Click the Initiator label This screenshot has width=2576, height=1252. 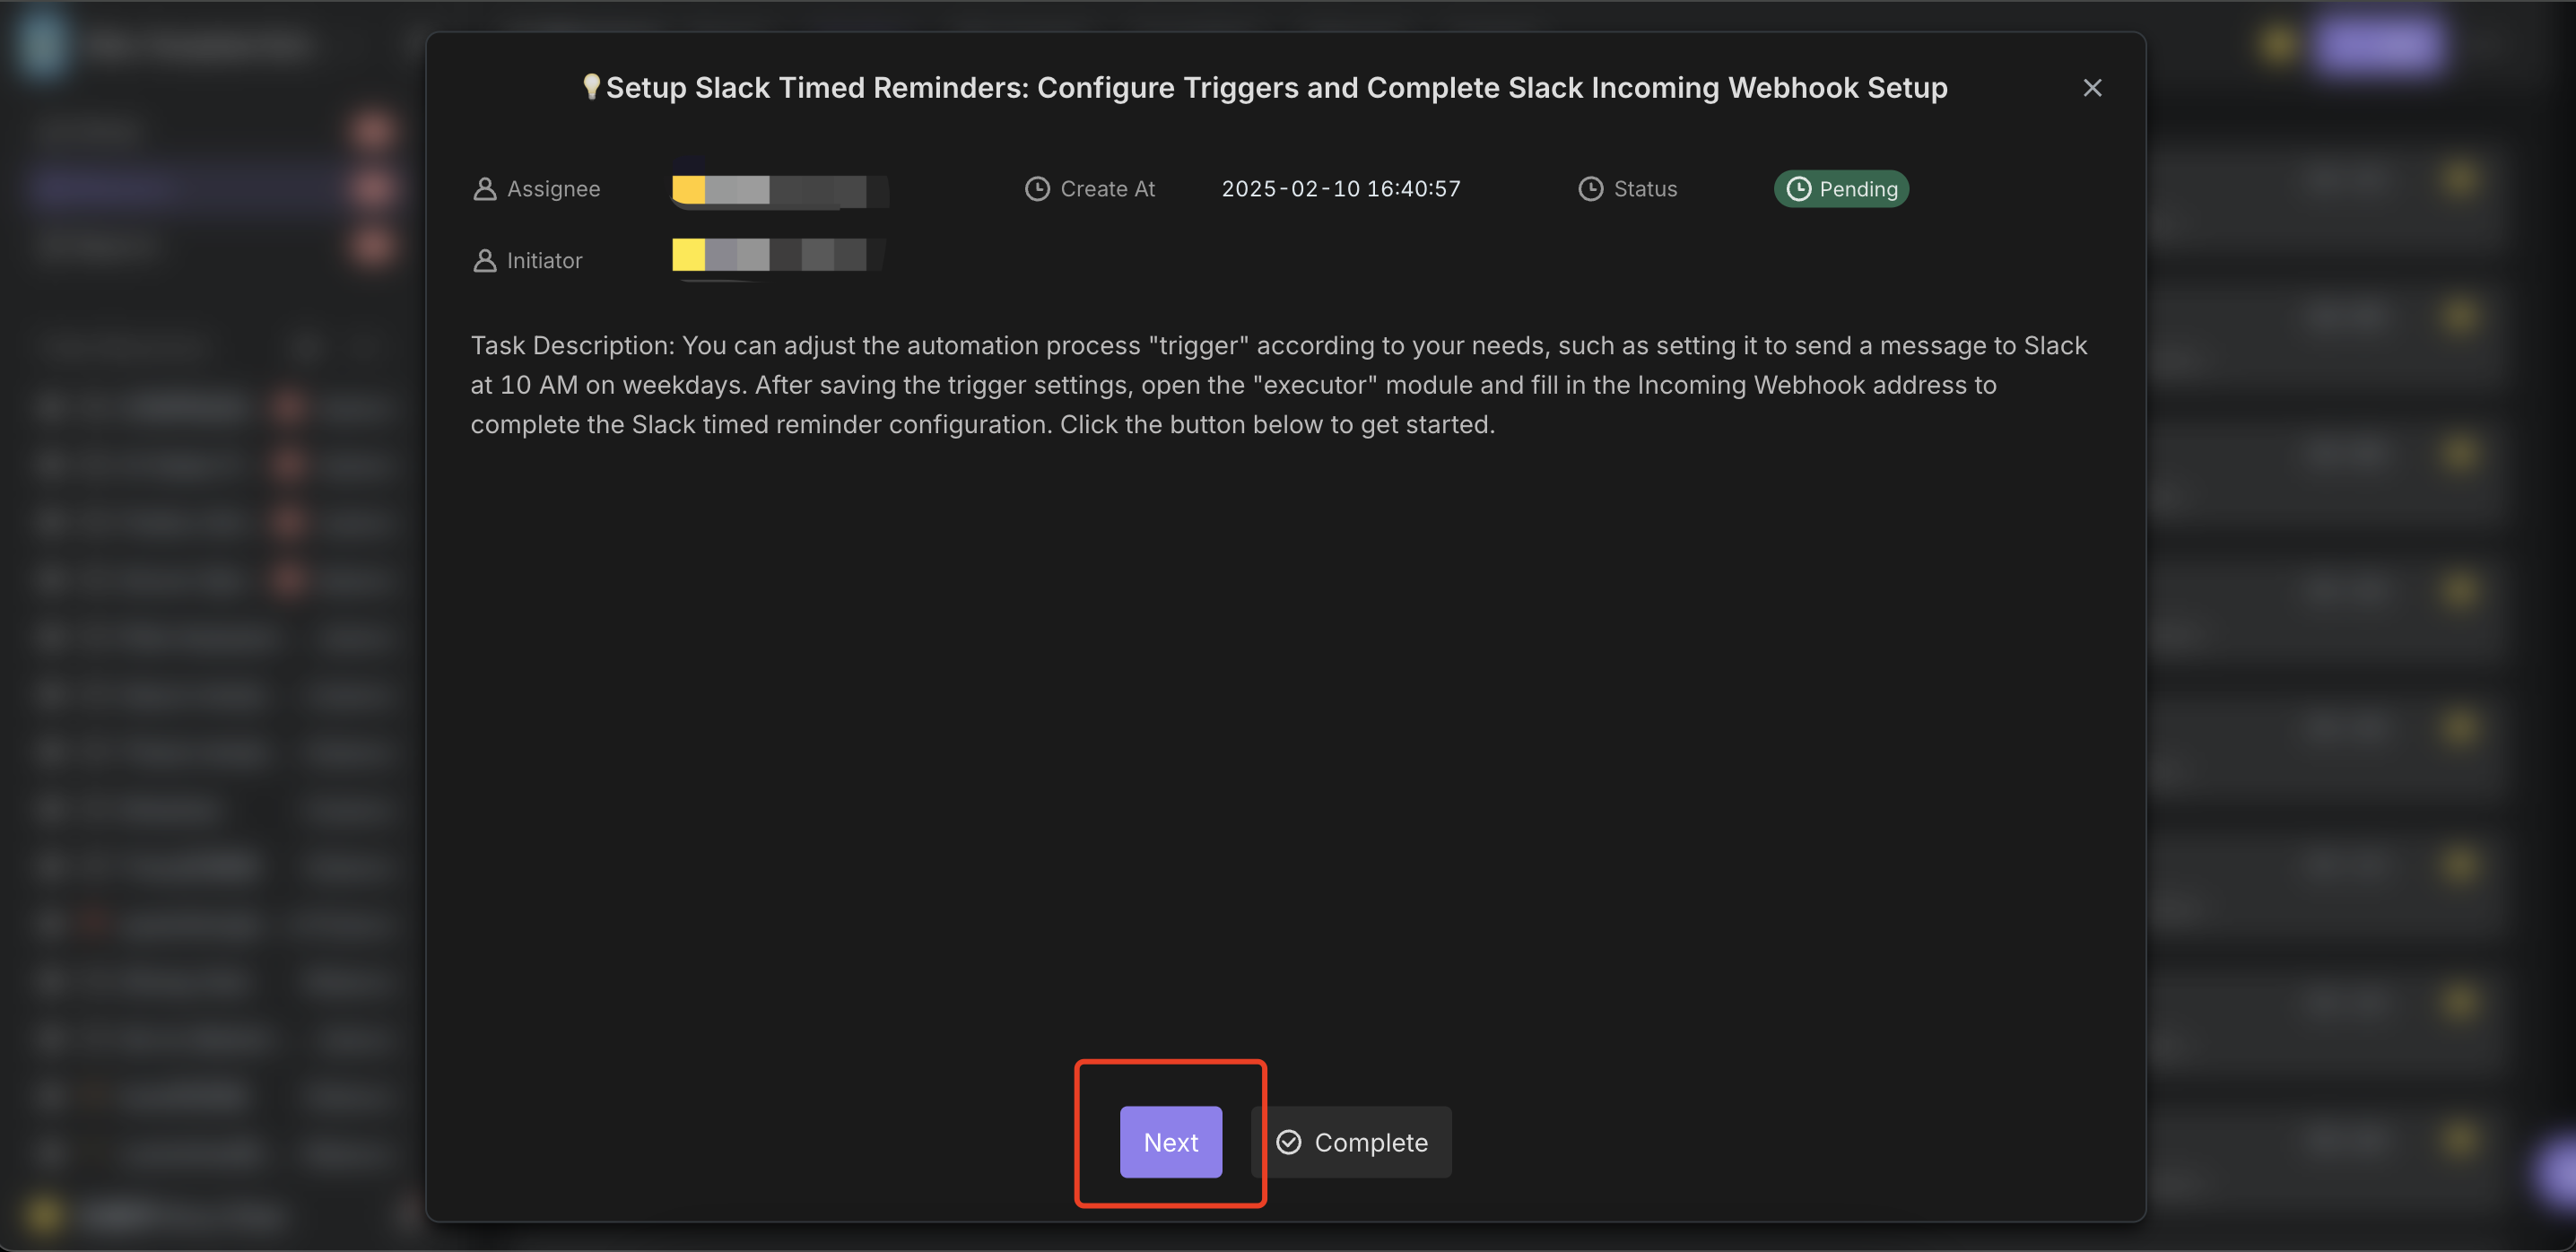[544, 261]
